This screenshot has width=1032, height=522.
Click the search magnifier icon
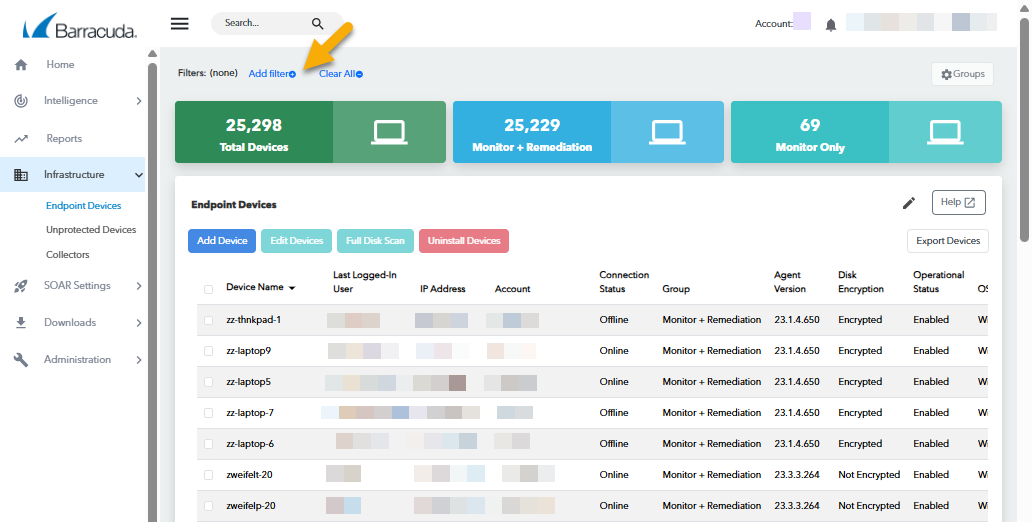point(317,24)
